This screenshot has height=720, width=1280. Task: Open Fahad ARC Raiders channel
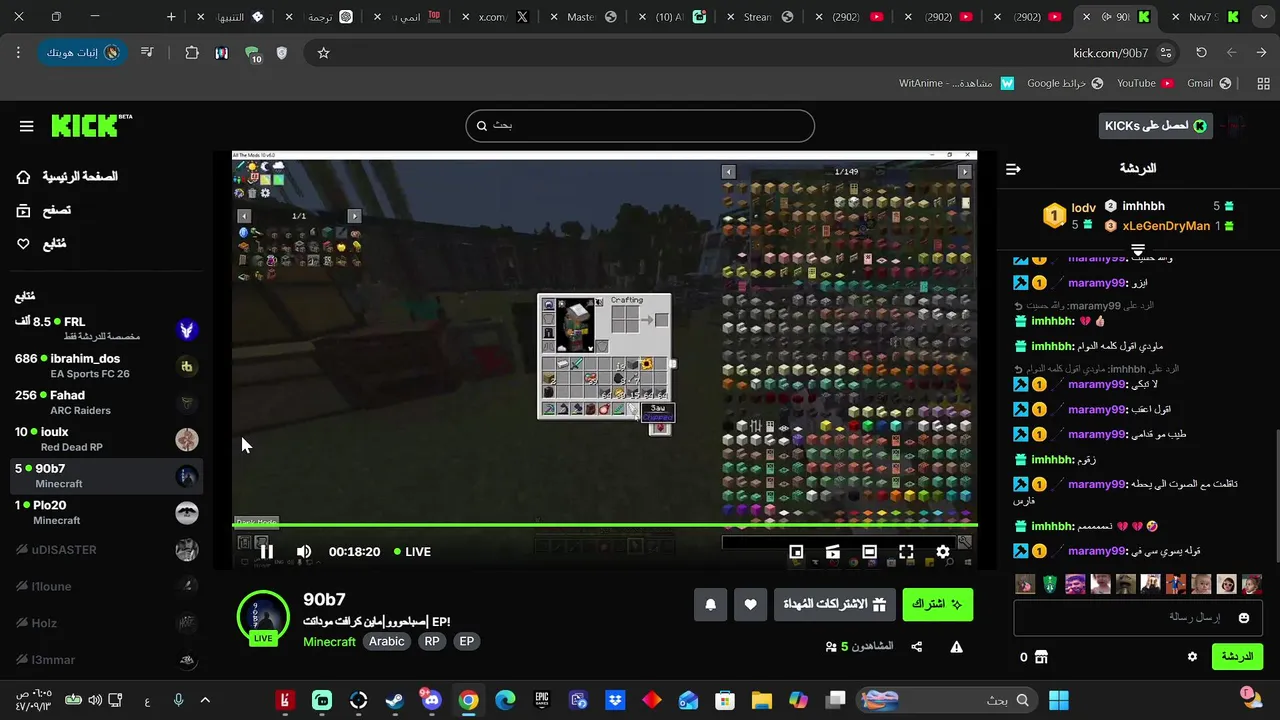click(x=107, y=403)
